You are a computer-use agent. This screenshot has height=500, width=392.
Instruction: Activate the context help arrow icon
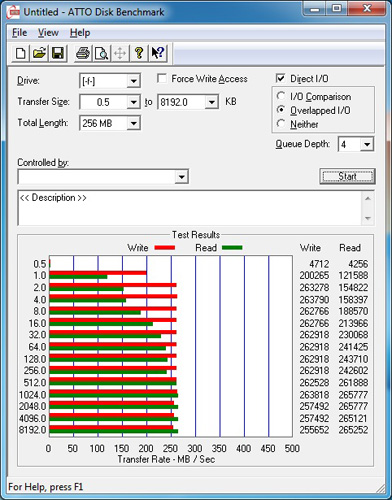pos(158,53)
